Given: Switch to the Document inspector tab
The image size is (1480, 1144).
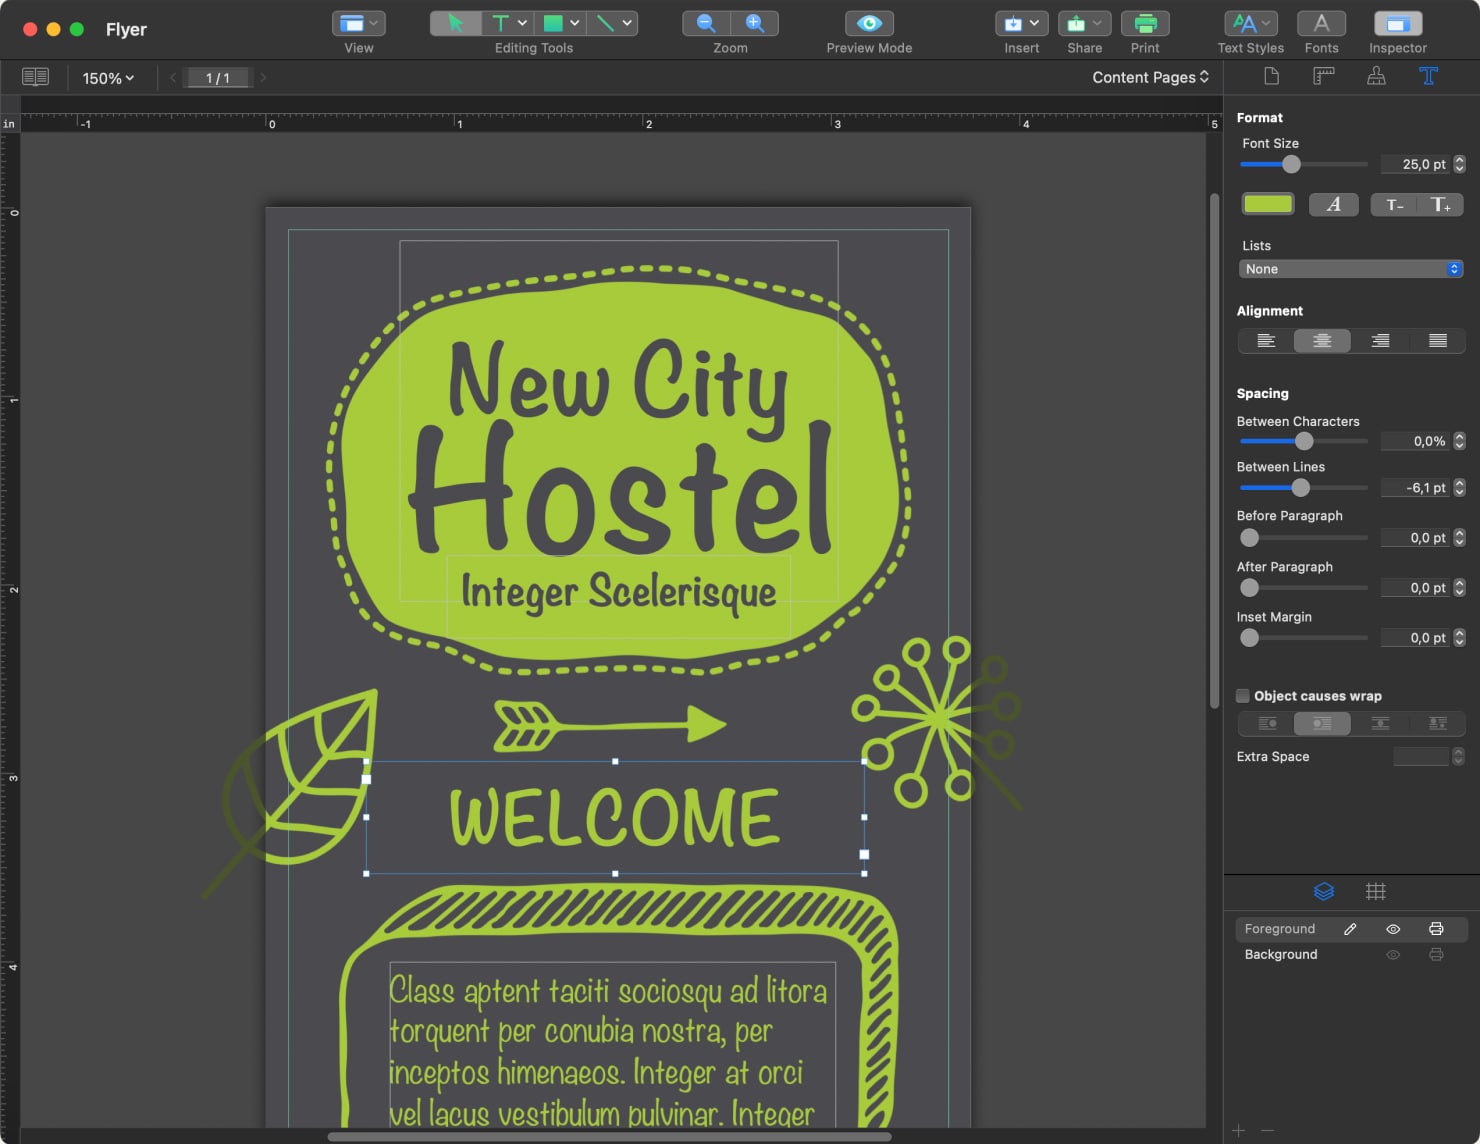Looking at the screenshot, I should [1271, 76].
